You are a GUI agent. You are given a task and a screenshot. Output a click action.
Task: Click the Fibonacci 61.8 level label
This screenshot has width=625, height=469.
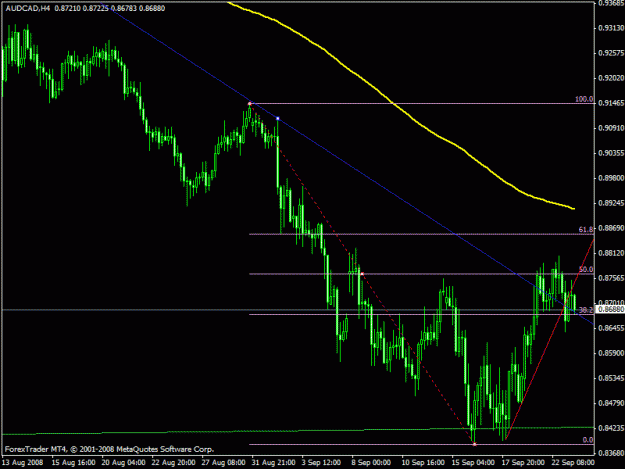click(x=586, y=229)
